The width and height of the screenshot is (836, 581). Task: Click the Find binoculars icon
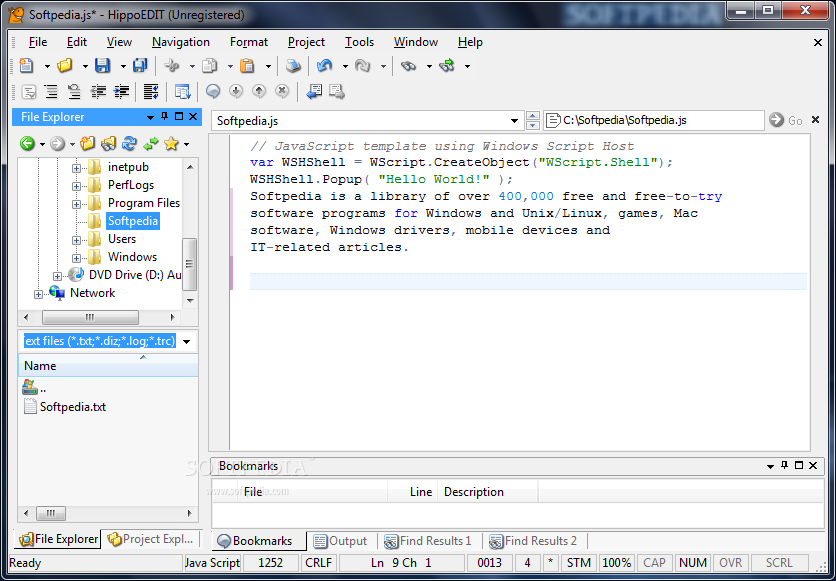pos(408,66)
